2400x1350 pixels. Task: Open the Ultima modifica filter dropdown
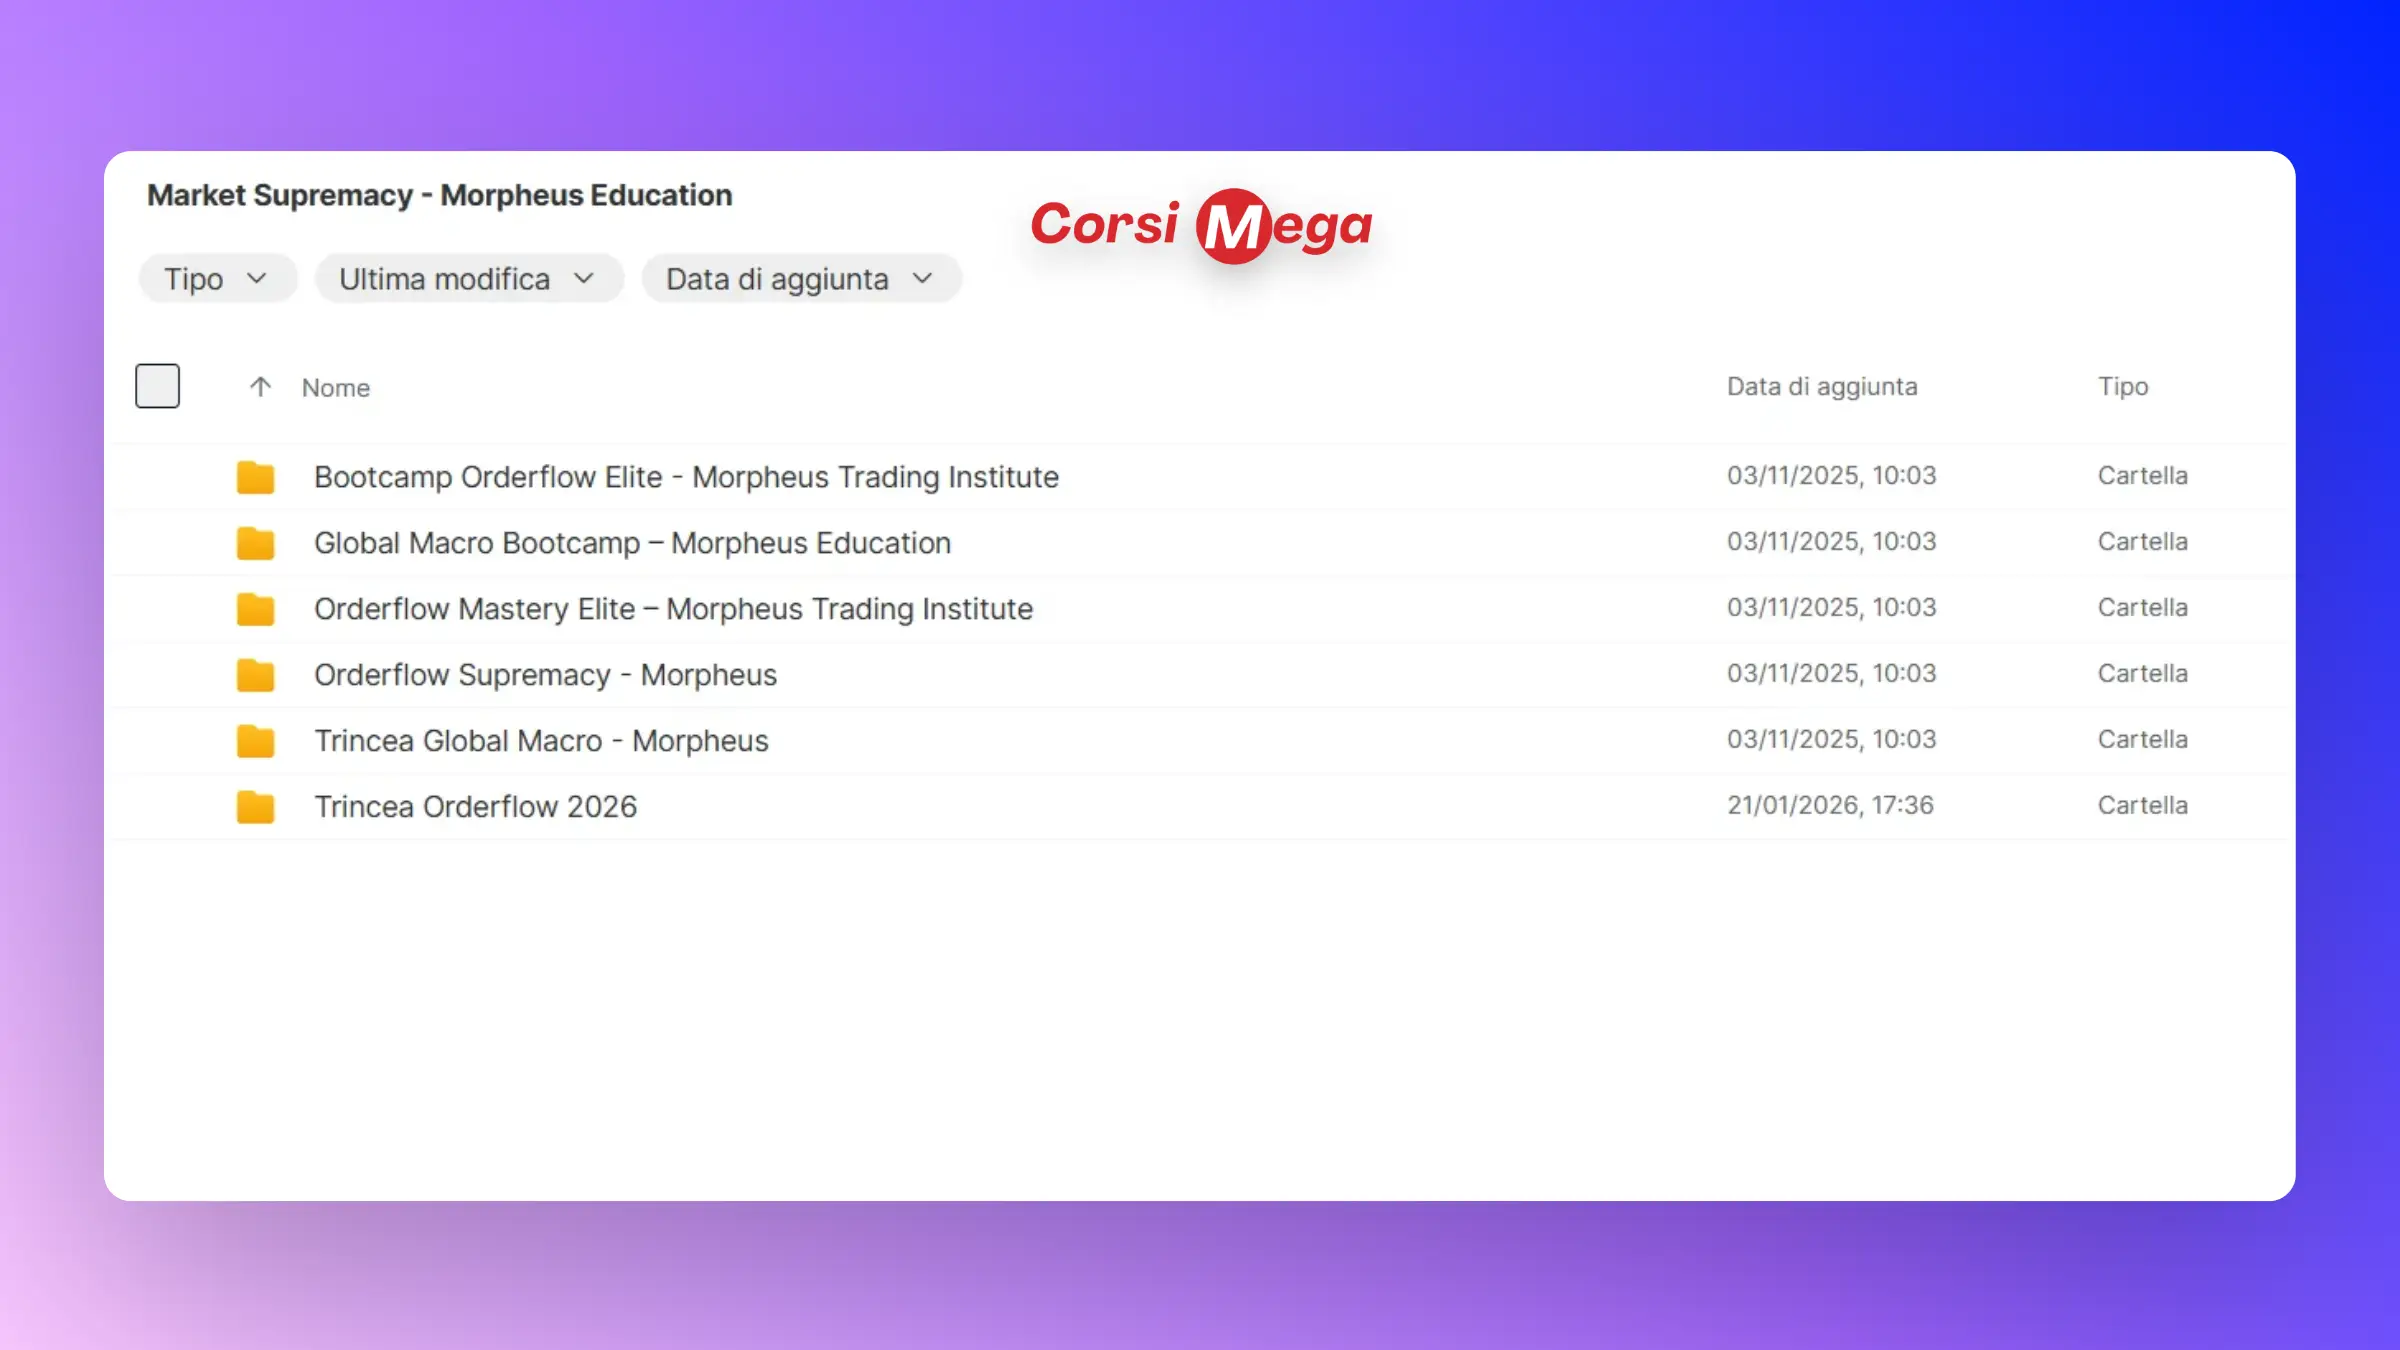468,279
